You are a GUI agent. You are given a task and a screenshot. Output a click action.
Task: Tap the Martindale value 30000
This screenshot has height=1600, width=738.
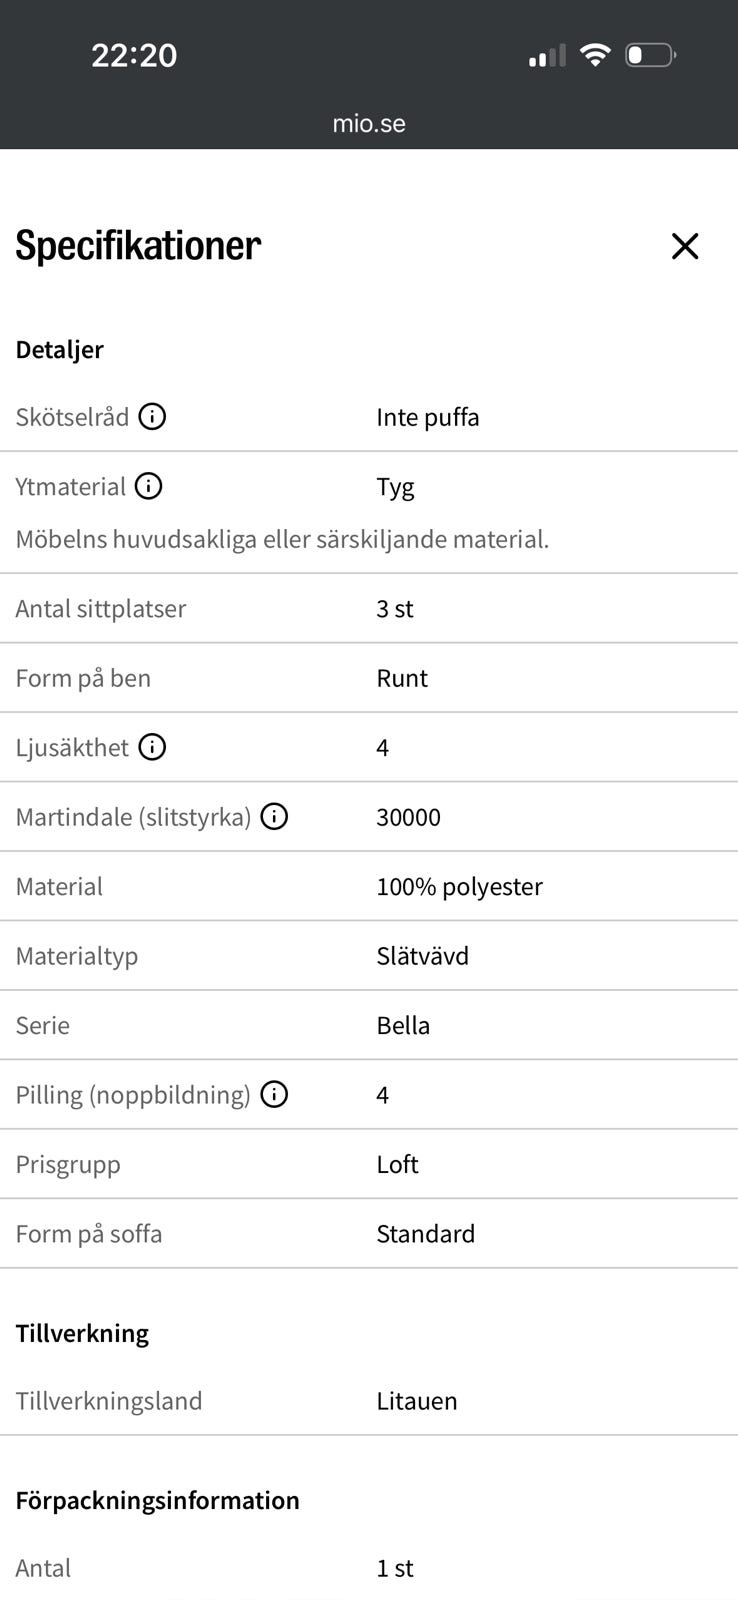pos(408,817)
